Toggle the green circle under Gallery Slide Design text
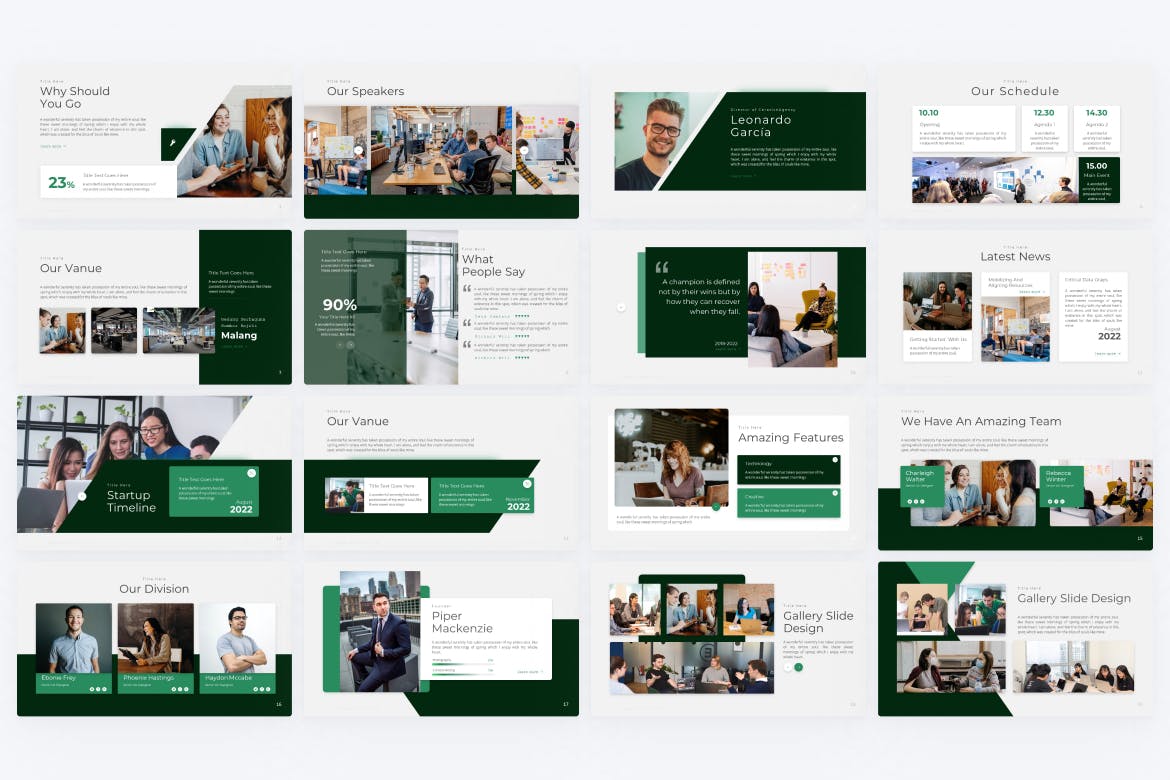The image size is (1170, 780). pyautogui.click(x=798, y=667)
